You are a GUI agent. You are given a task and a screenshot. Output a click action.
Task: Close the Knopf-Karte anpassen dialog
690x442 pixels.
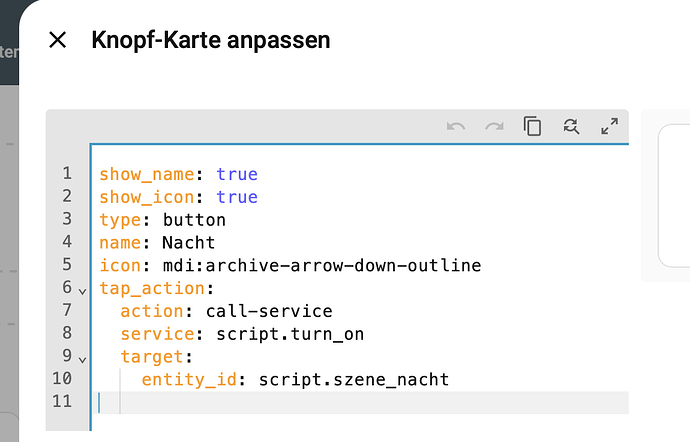click(58, 40)
